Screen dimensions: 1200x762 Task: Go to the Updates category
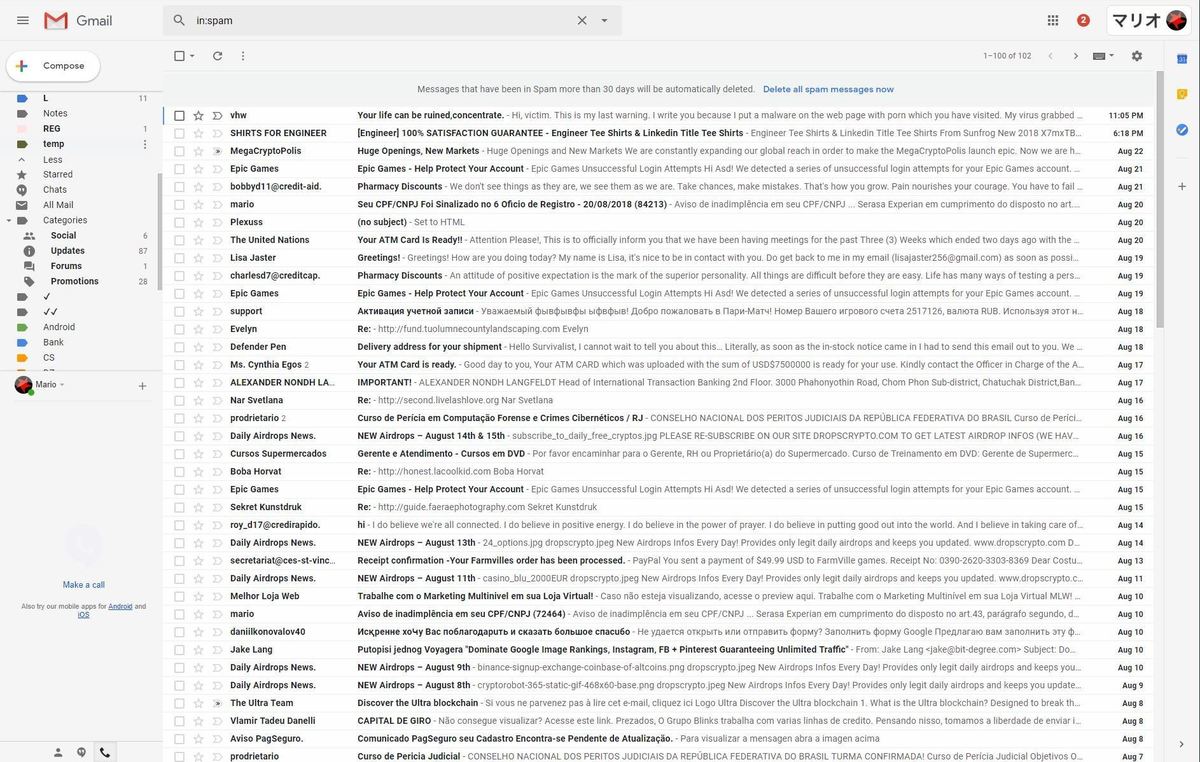tap(68, 251)
